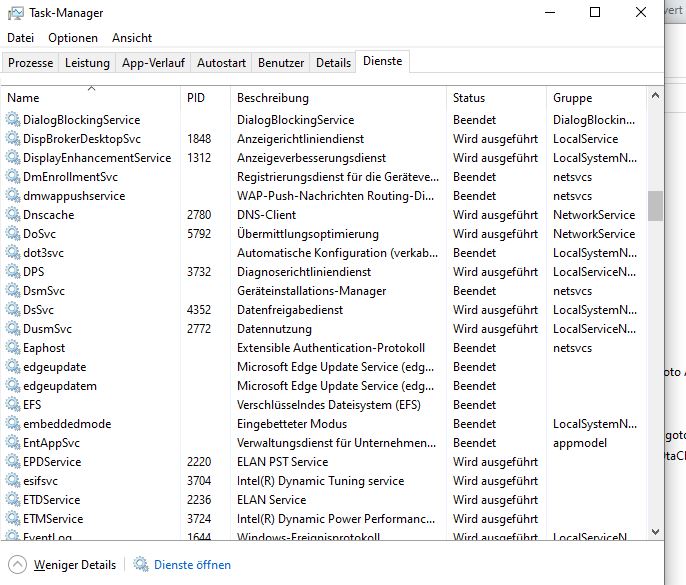Click the Weniger Details text button
The image size is (686, 585).
(x=75, y=565)
